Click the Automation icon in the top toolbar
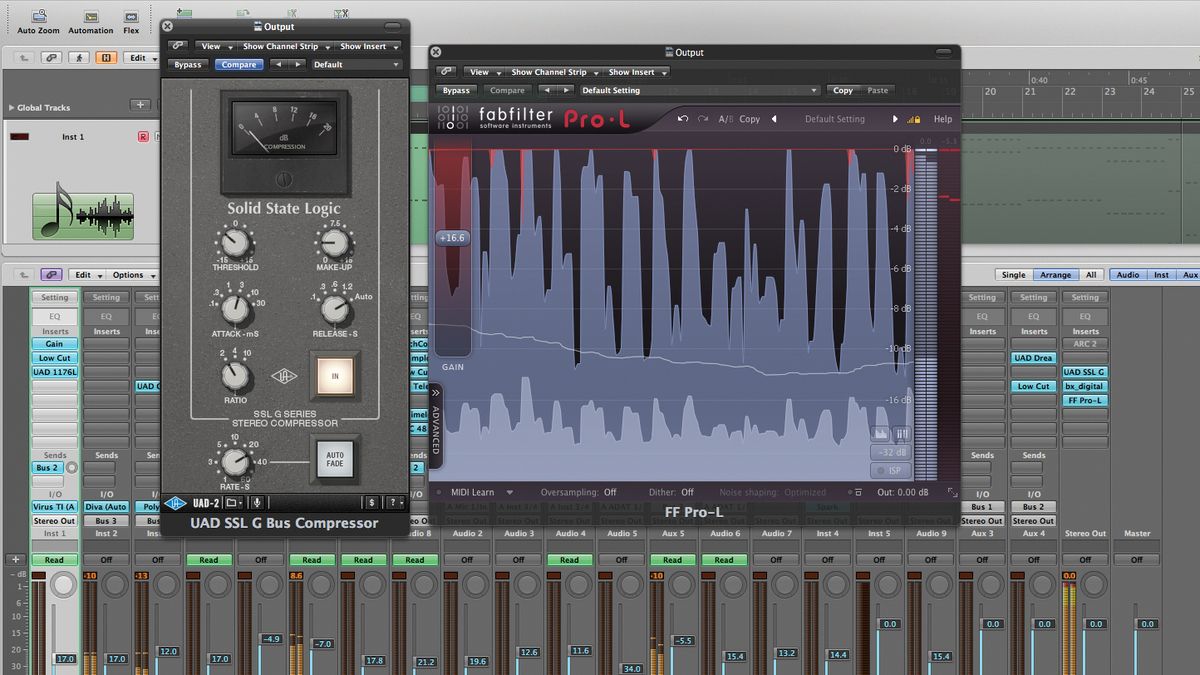 [x=90, y=17]
